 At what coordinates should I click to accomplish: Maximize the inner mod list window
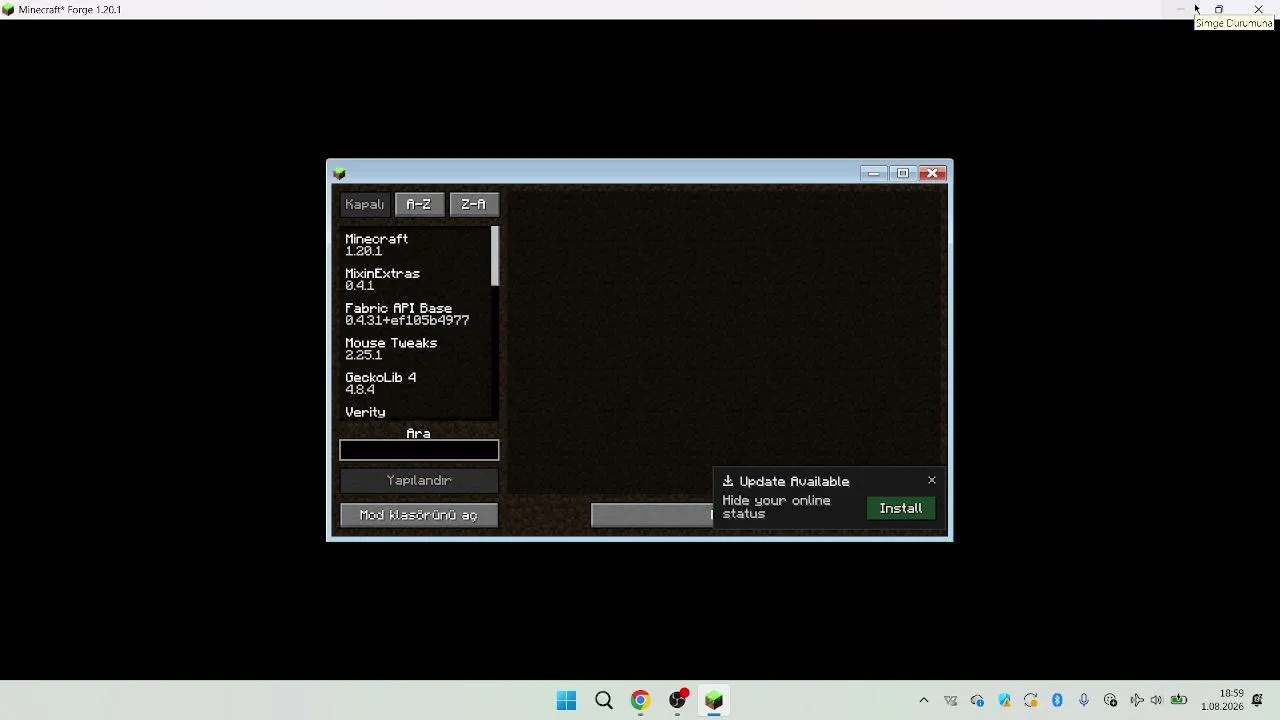pyautogui.click(x=903, y=173)
